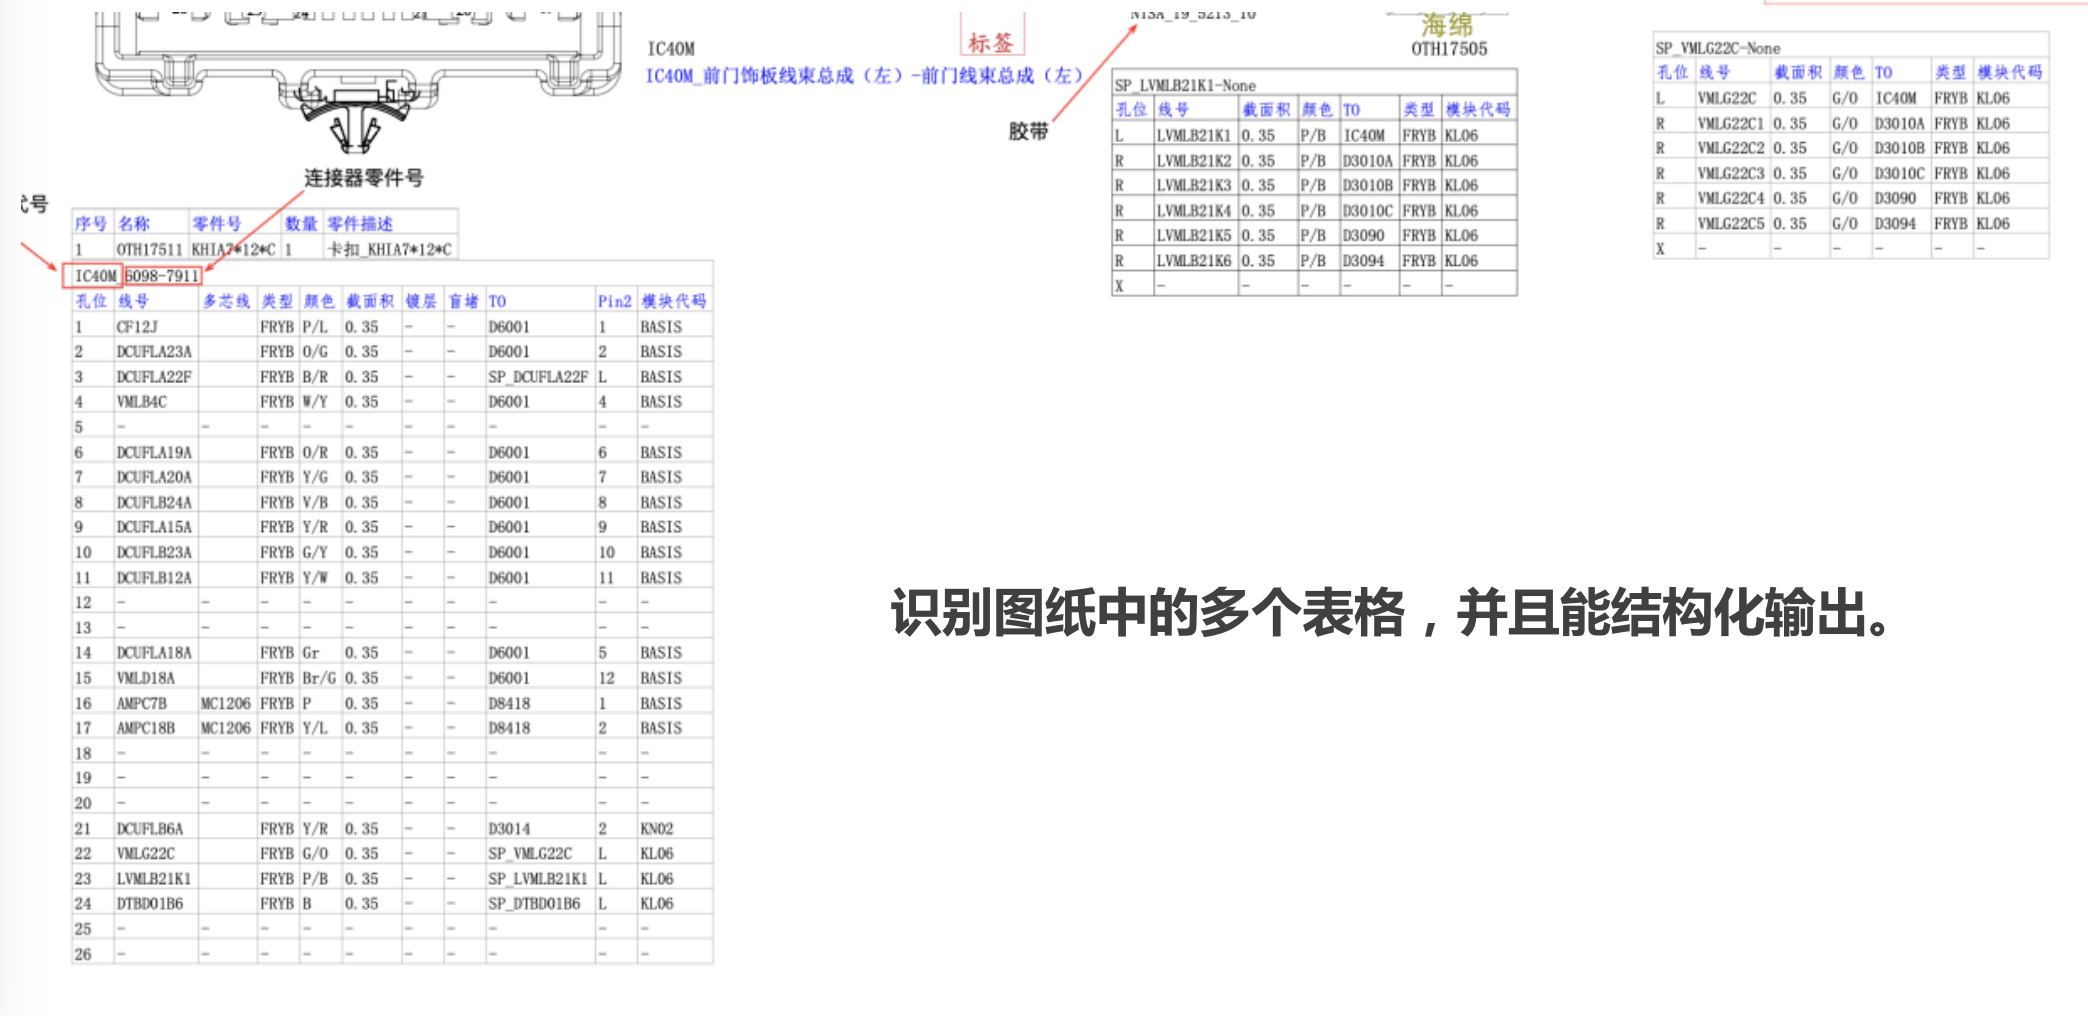Click the SP_VMLG22C-None table title
This screenshot has width=2088, height=1016.
click(x=1717, y=48)
